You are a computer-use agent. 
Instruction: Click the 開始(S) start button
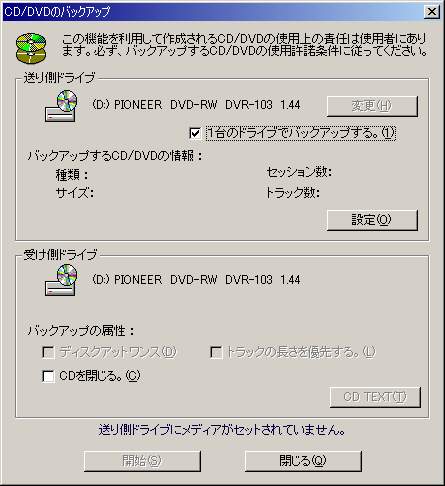pyautogui.click(x=142, y=461)
